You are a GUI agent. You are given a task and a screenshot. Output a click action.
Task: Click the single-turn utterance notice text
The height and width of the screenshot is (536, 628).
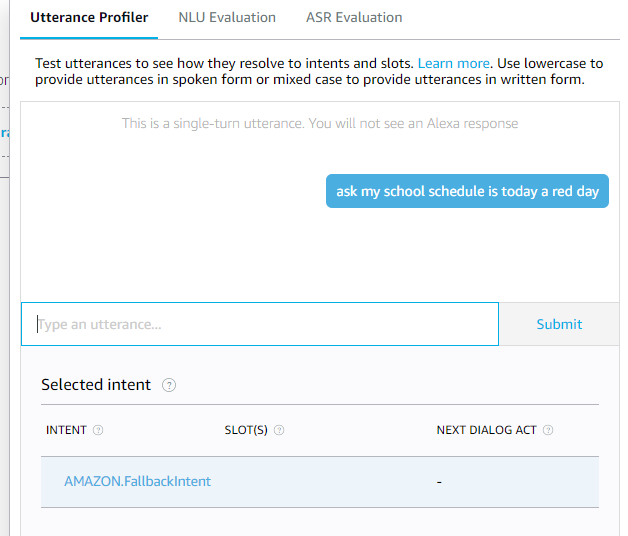coord(320,124)
